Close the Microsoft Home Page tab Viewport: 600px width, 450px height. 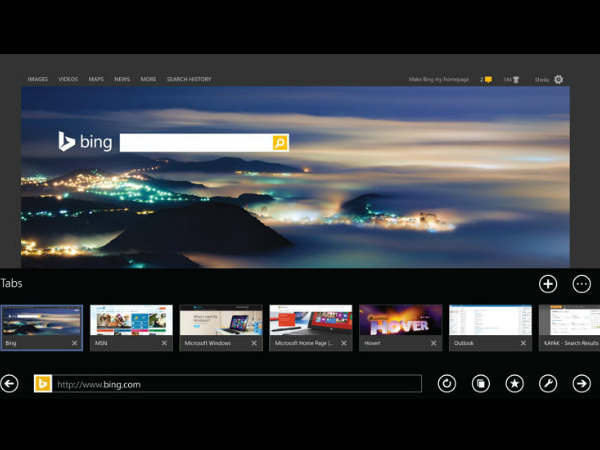(344, 343)
